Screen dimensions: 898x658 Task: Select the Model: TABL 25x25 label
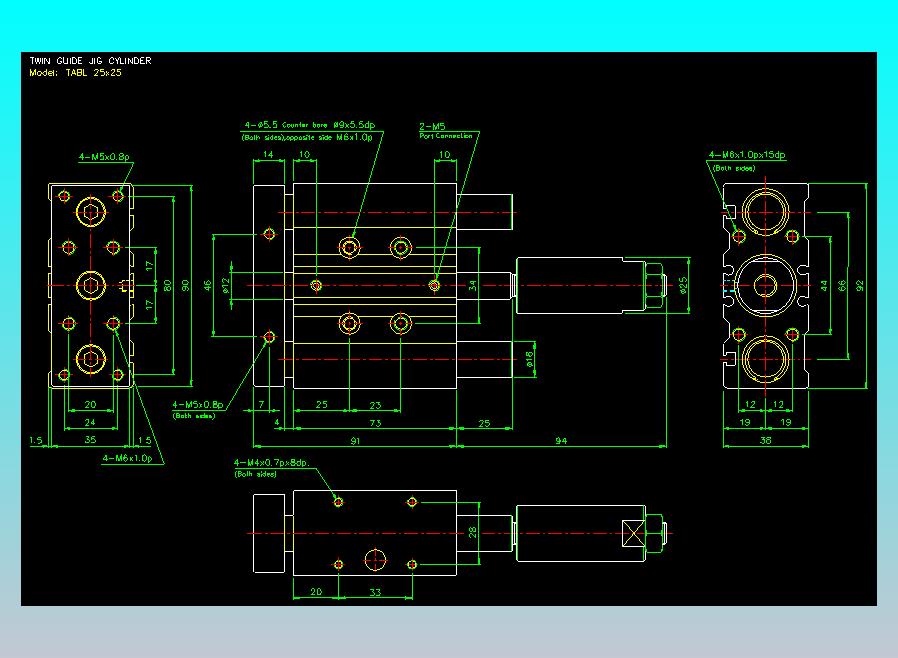coord(75,73)
